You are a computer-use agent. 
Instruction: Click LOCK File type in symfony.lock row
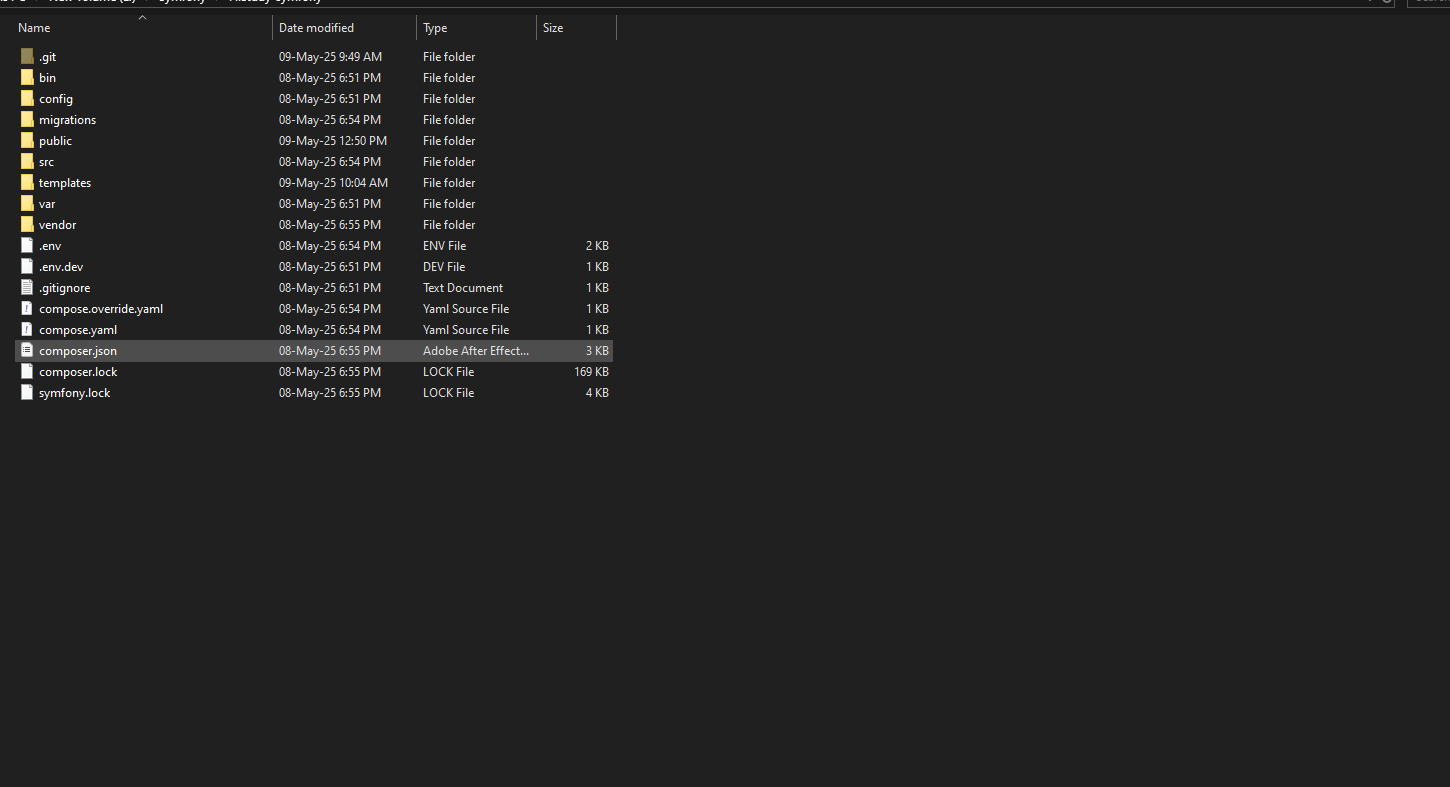point(448,393)
